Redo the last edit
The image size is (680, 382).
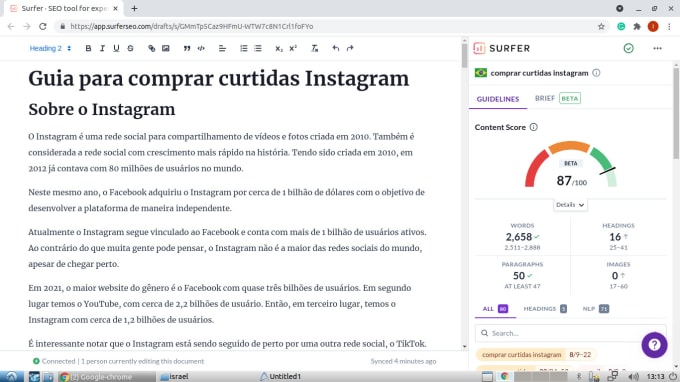tap(350, 48)
